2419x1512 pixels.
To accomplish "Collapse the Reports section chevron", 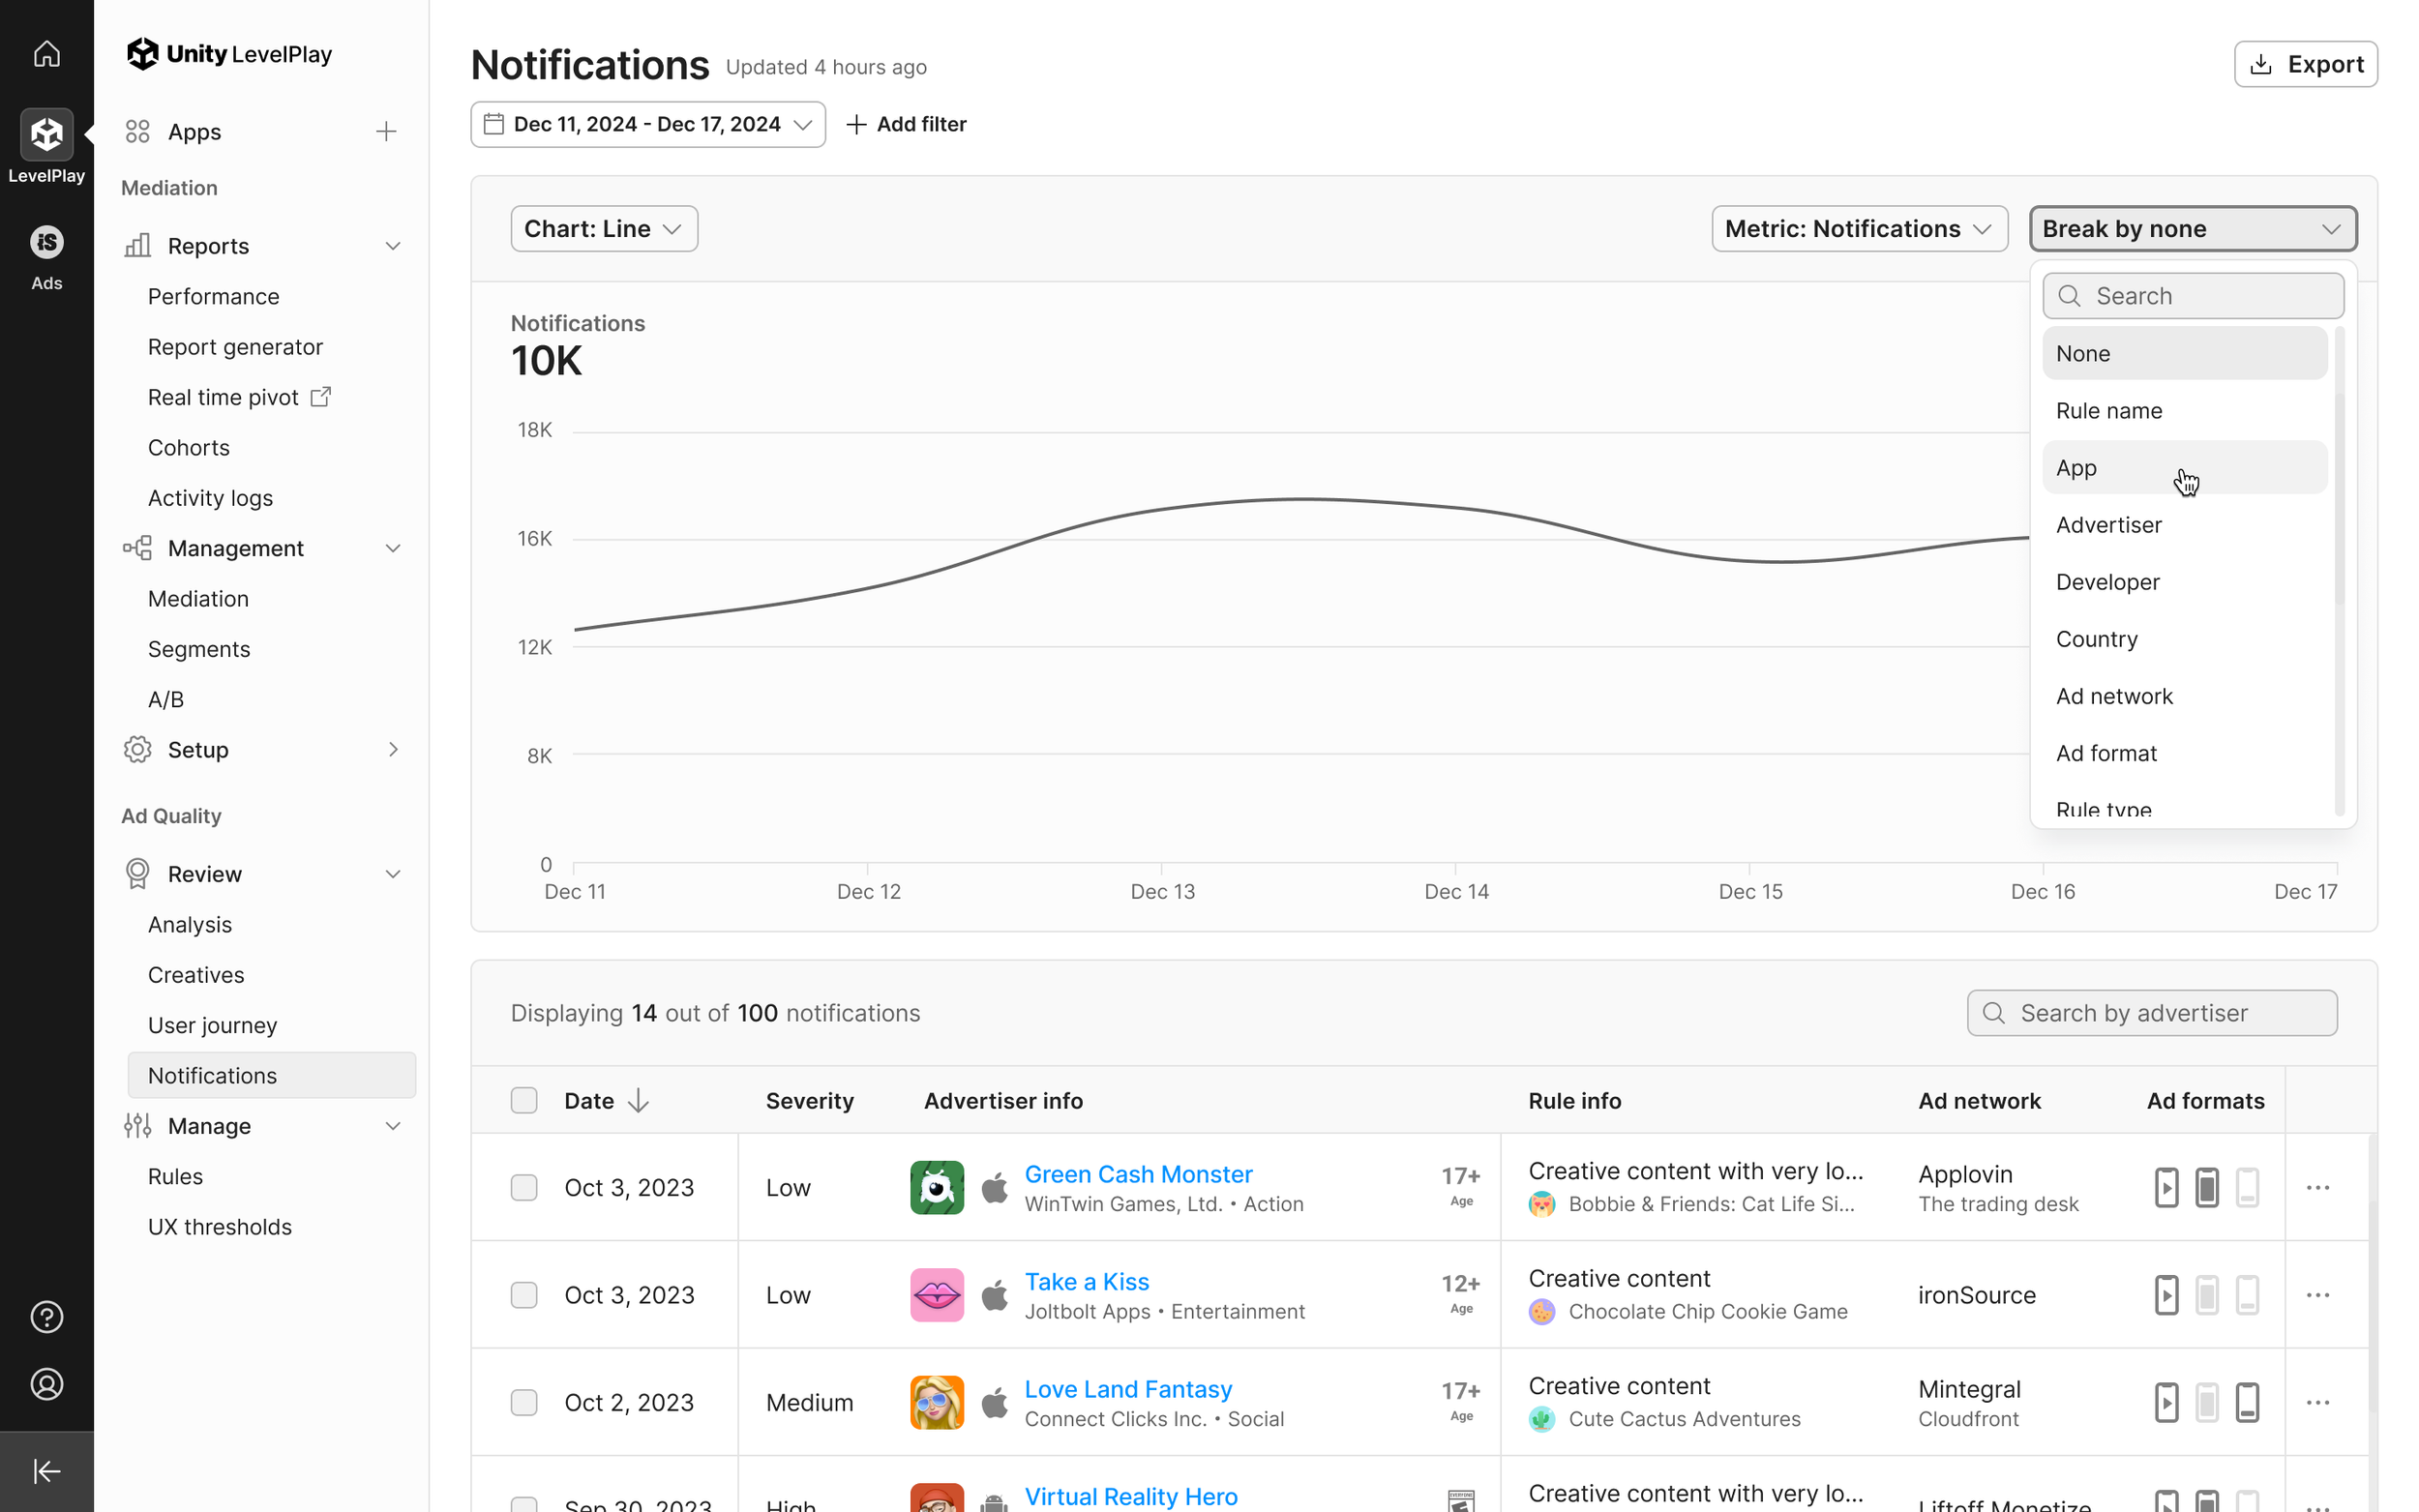I will 393,246.
